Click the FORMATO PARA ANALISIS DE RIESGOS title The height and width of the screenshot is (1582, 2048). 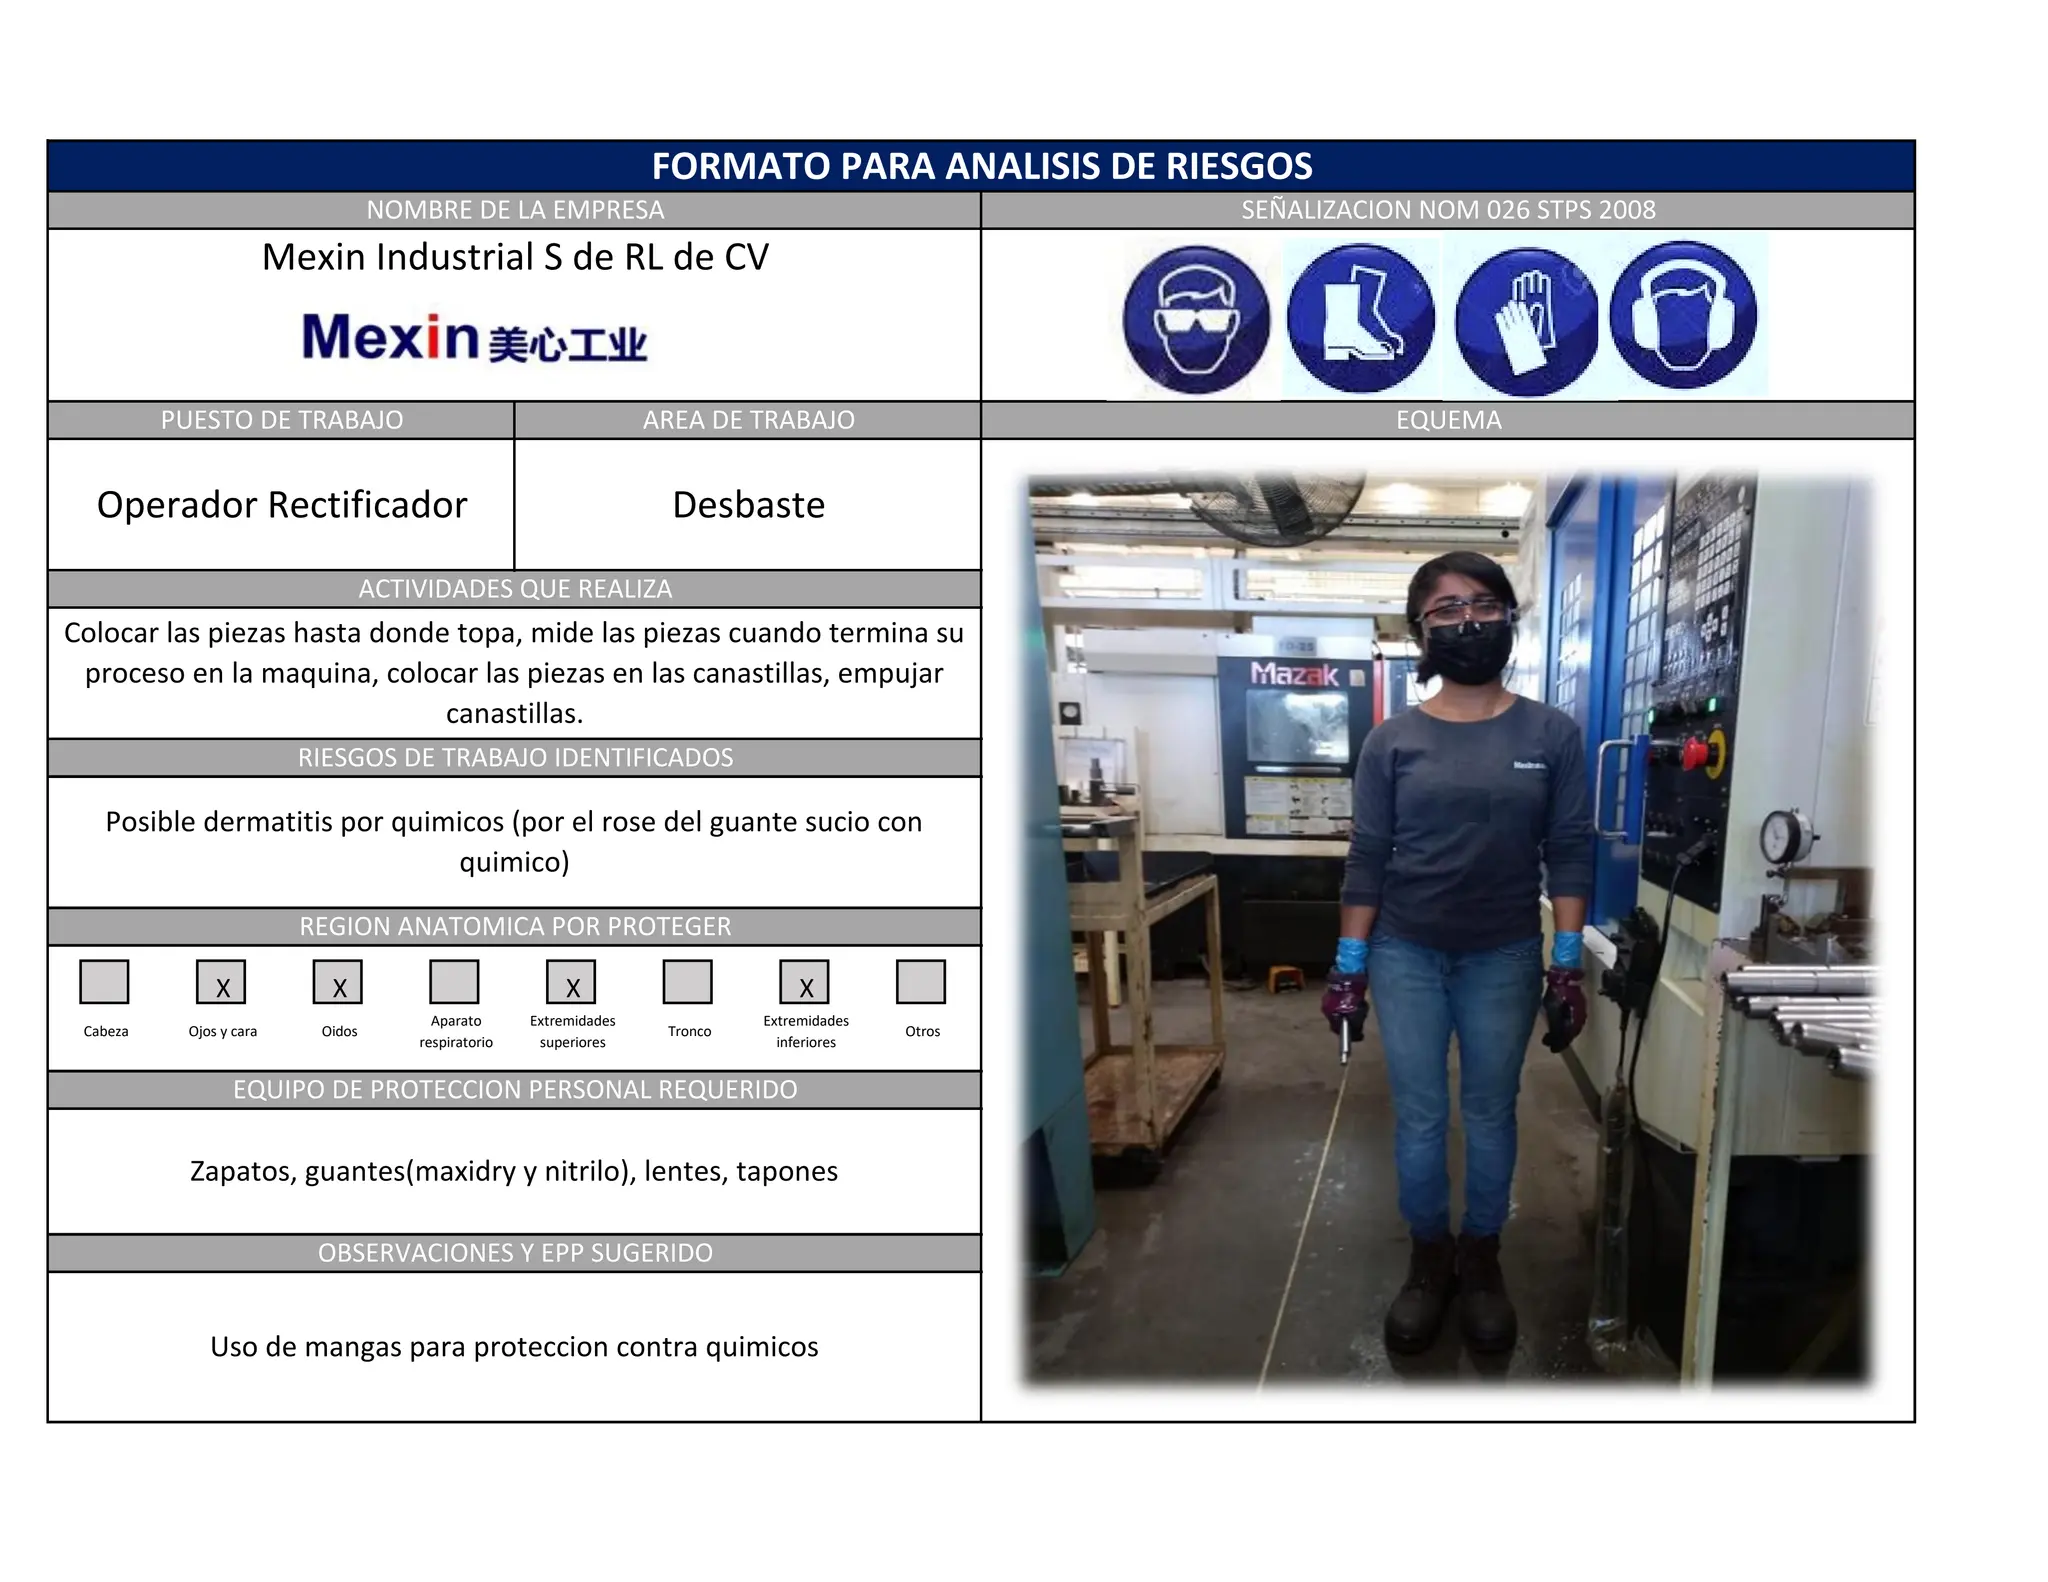(981, 166)
